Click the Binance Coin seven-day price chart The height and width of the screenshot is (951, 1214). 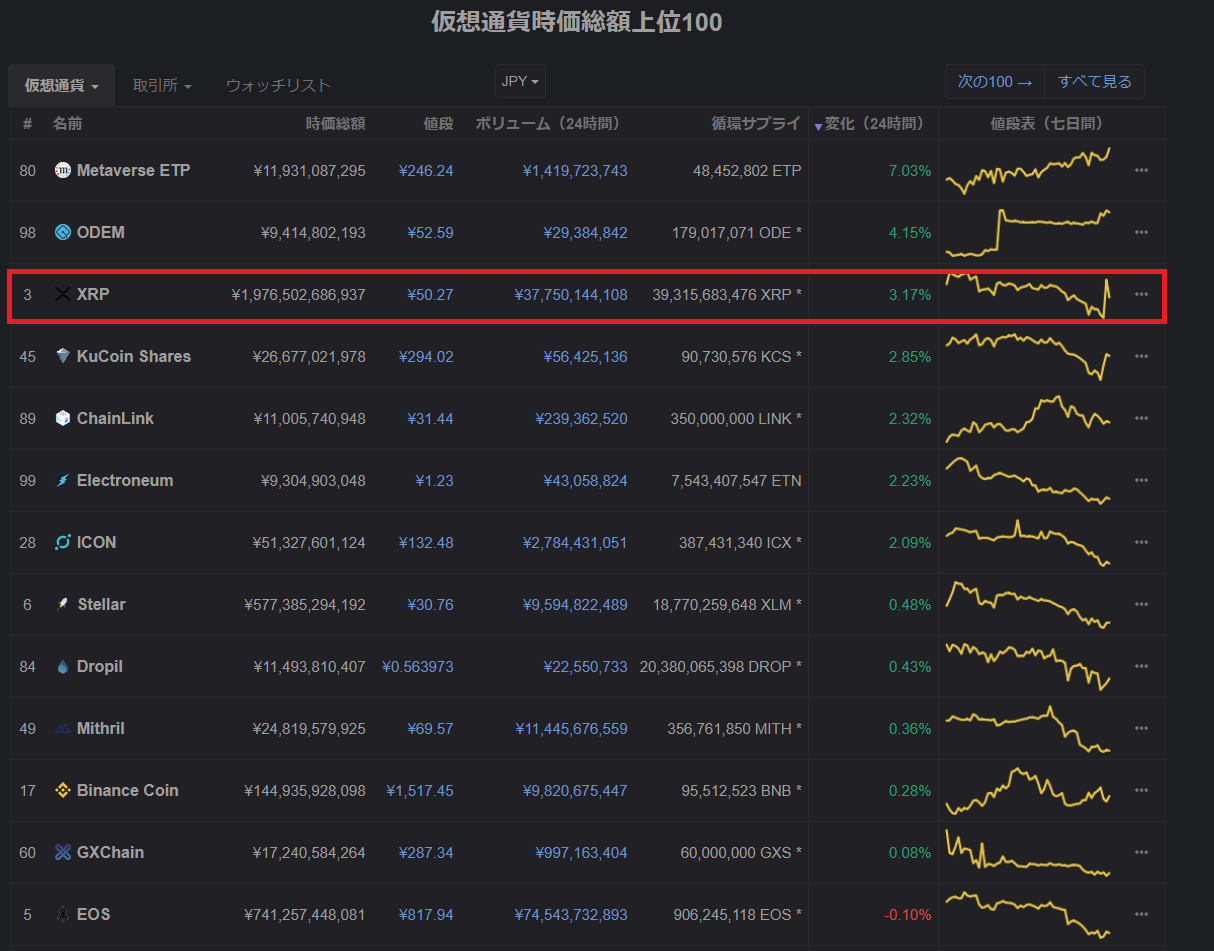pyautogui.click(x=1028, y=791)
